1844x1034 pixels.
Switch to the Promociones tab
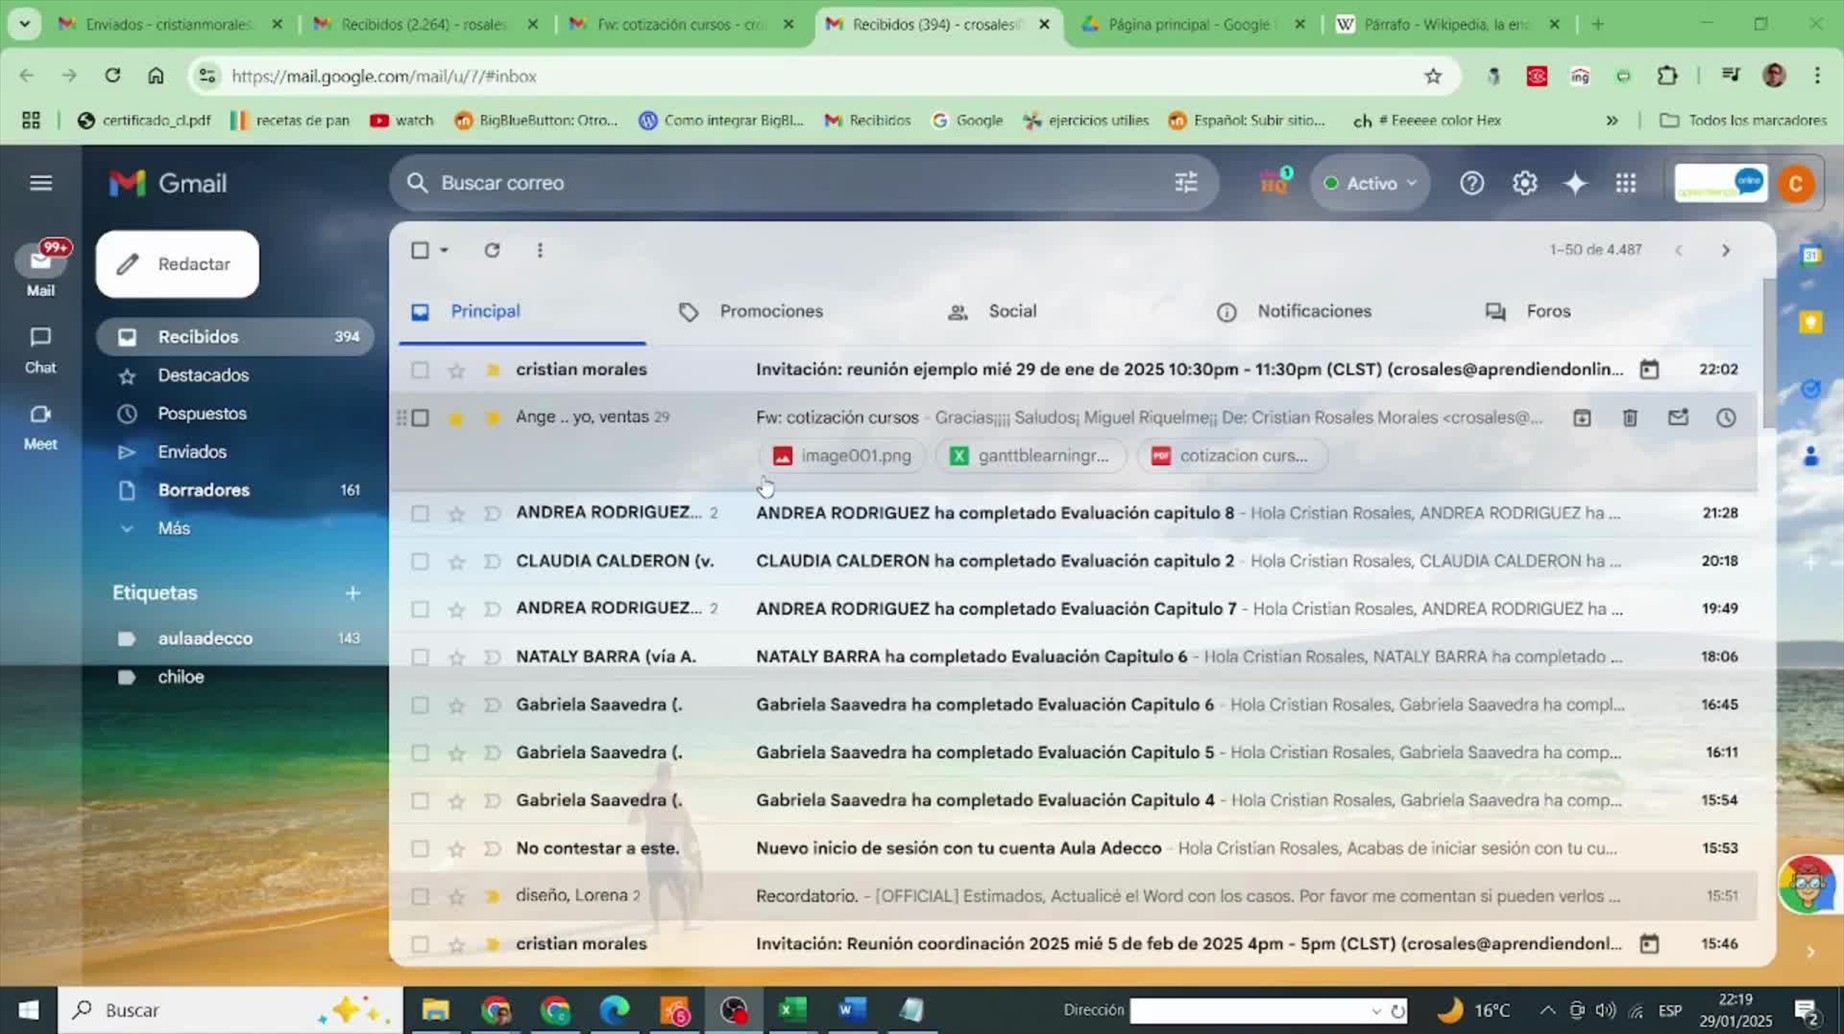pyautogui.click(x=770, y=311)
